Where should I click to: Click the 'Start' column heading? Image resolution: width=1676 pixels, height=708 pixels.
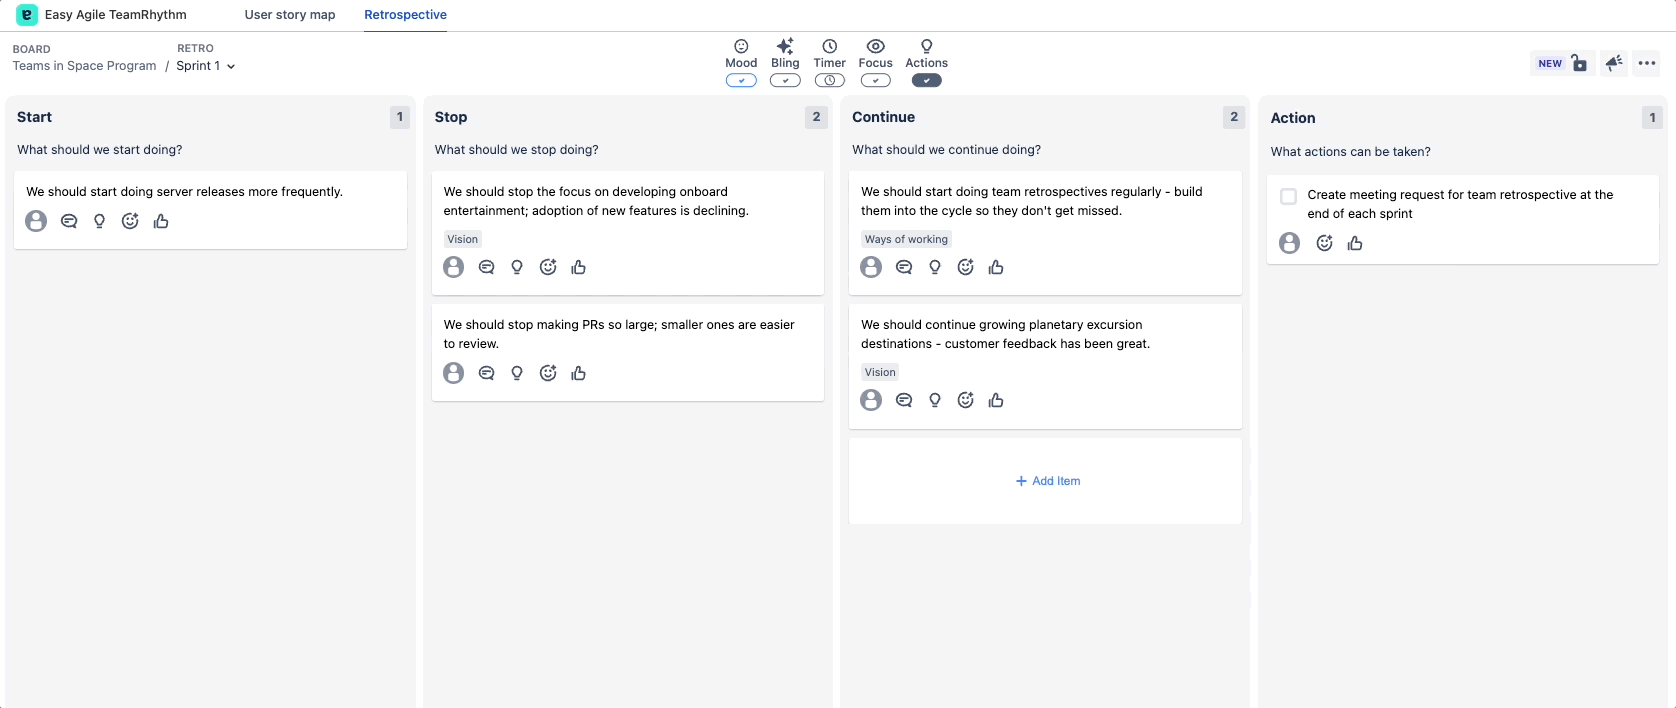(x=34, y=117)
